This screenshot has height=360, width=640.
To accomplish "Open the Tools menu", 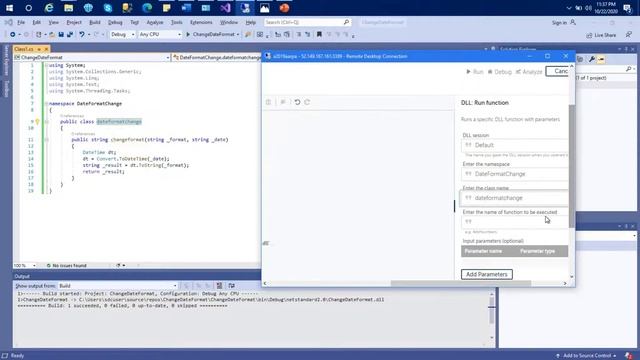I will click(176, 22).
